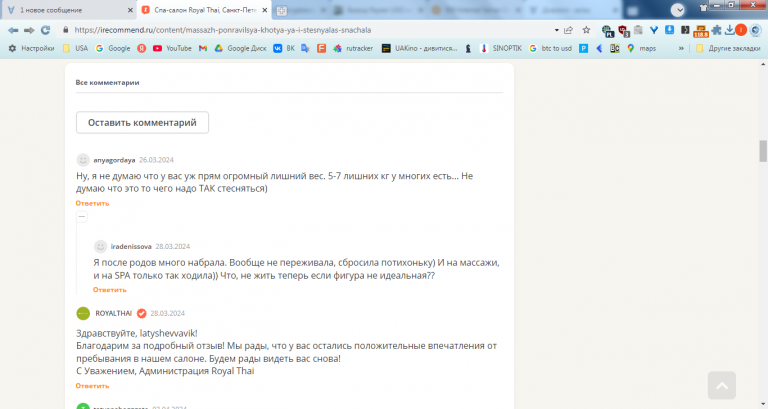
Task: Click the verified badge next to ROYALTHAI
Action: (x=142, y=313)
